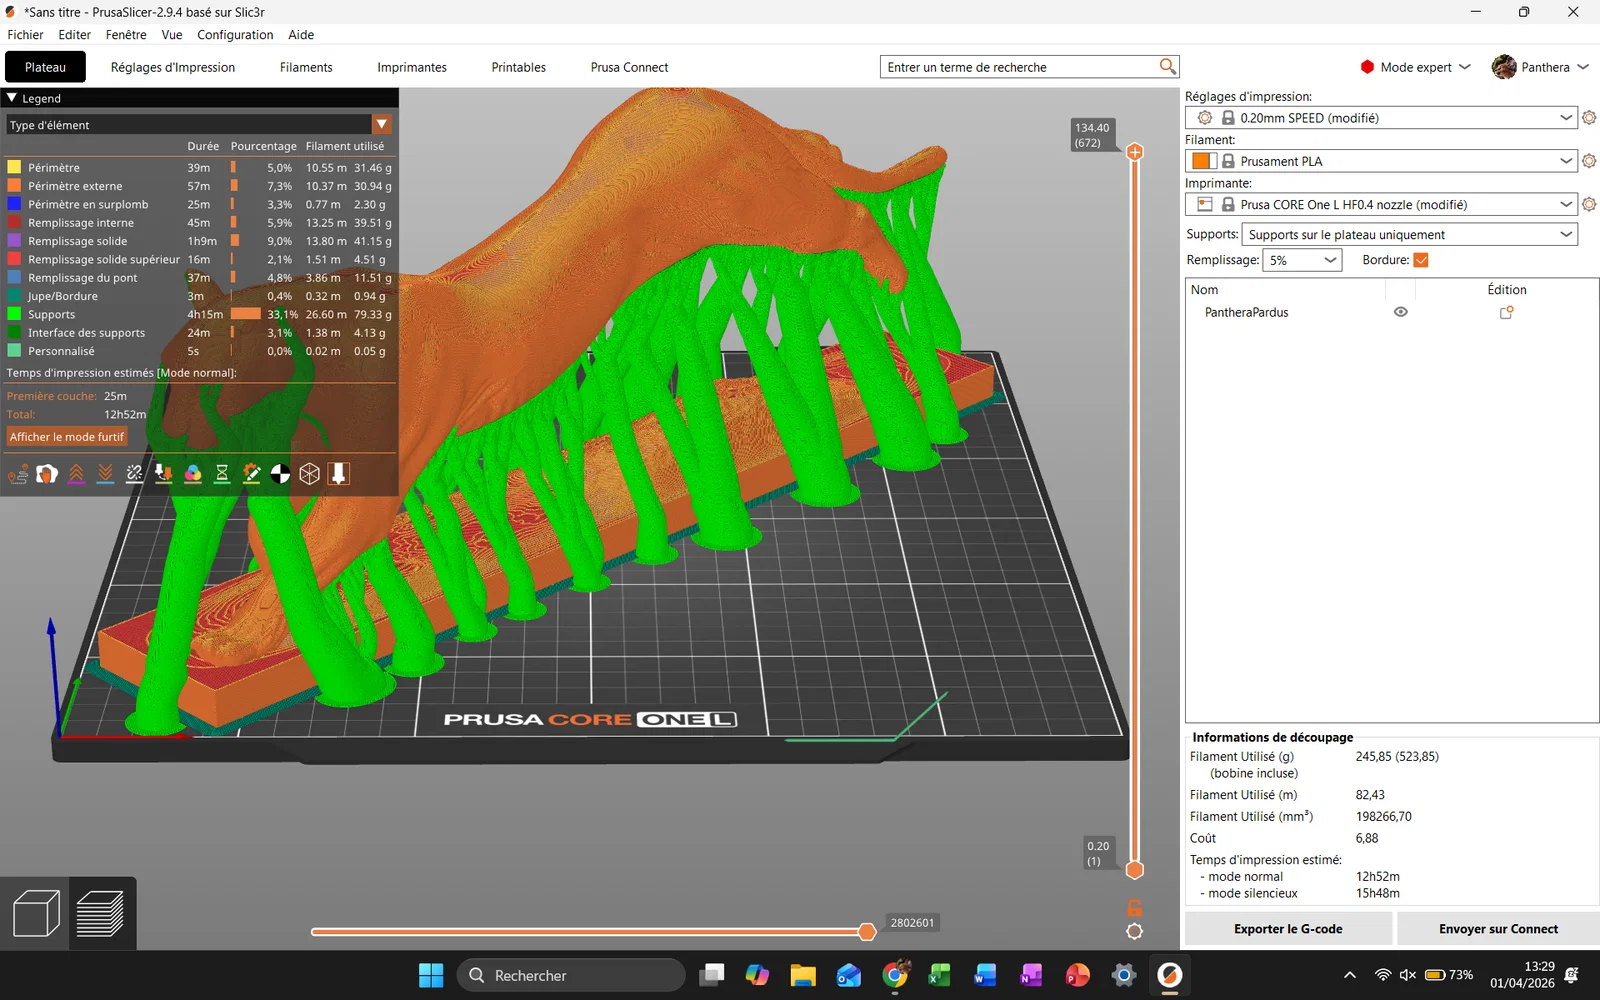The width and height of the screenshot is (1600, 1000).
Task: Switch to Réglages d'Impression tab
Action: tap(173, 67)
